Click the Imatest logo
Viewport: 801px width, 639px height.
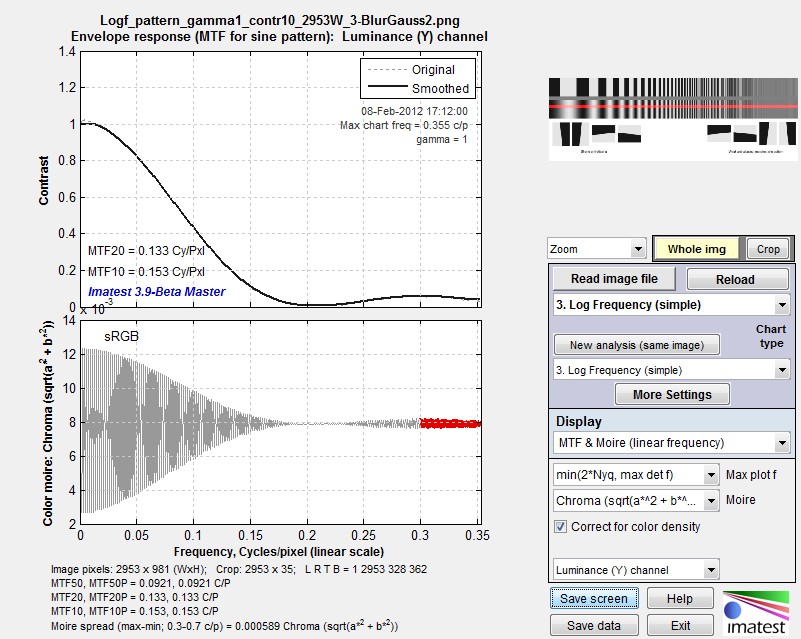tap(756, 612)
